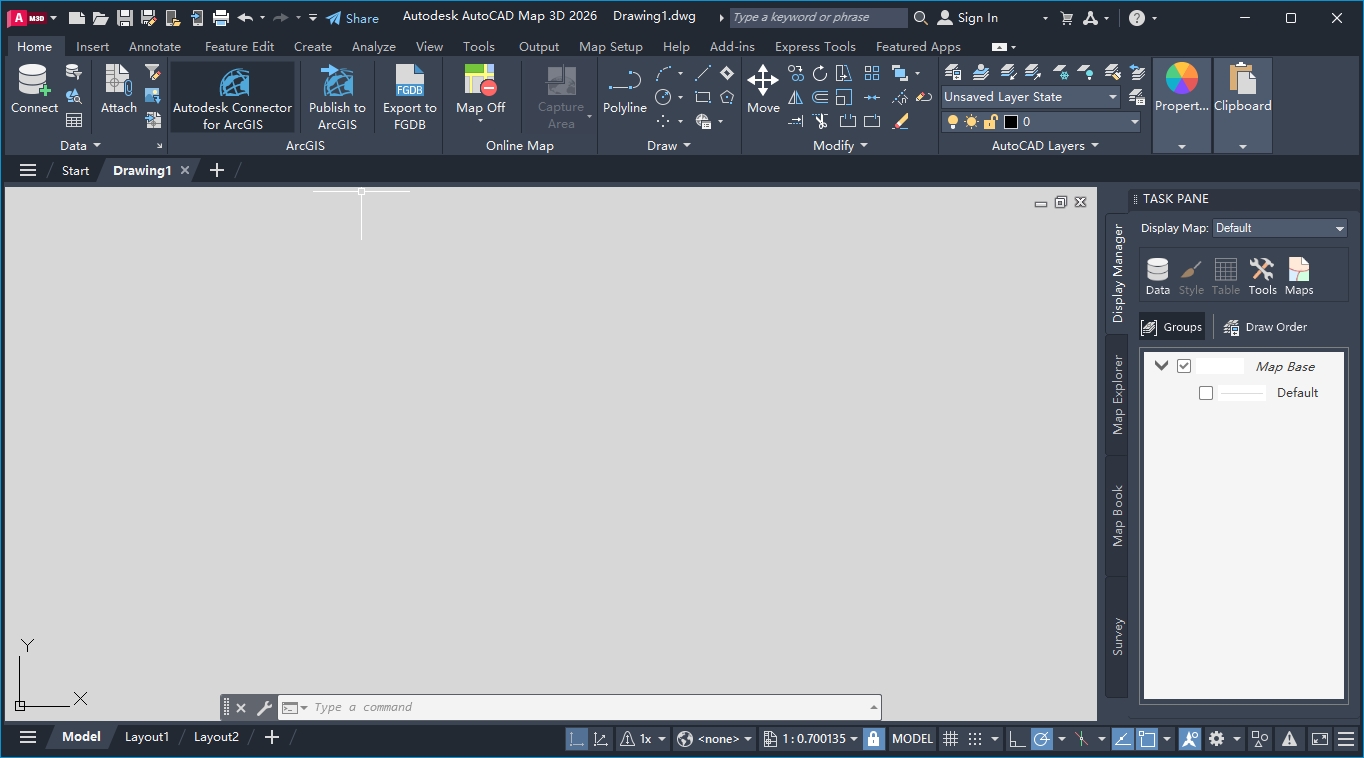Click the command line input field
Screen dimensions: 1364x758
click(x=590, y=708)
